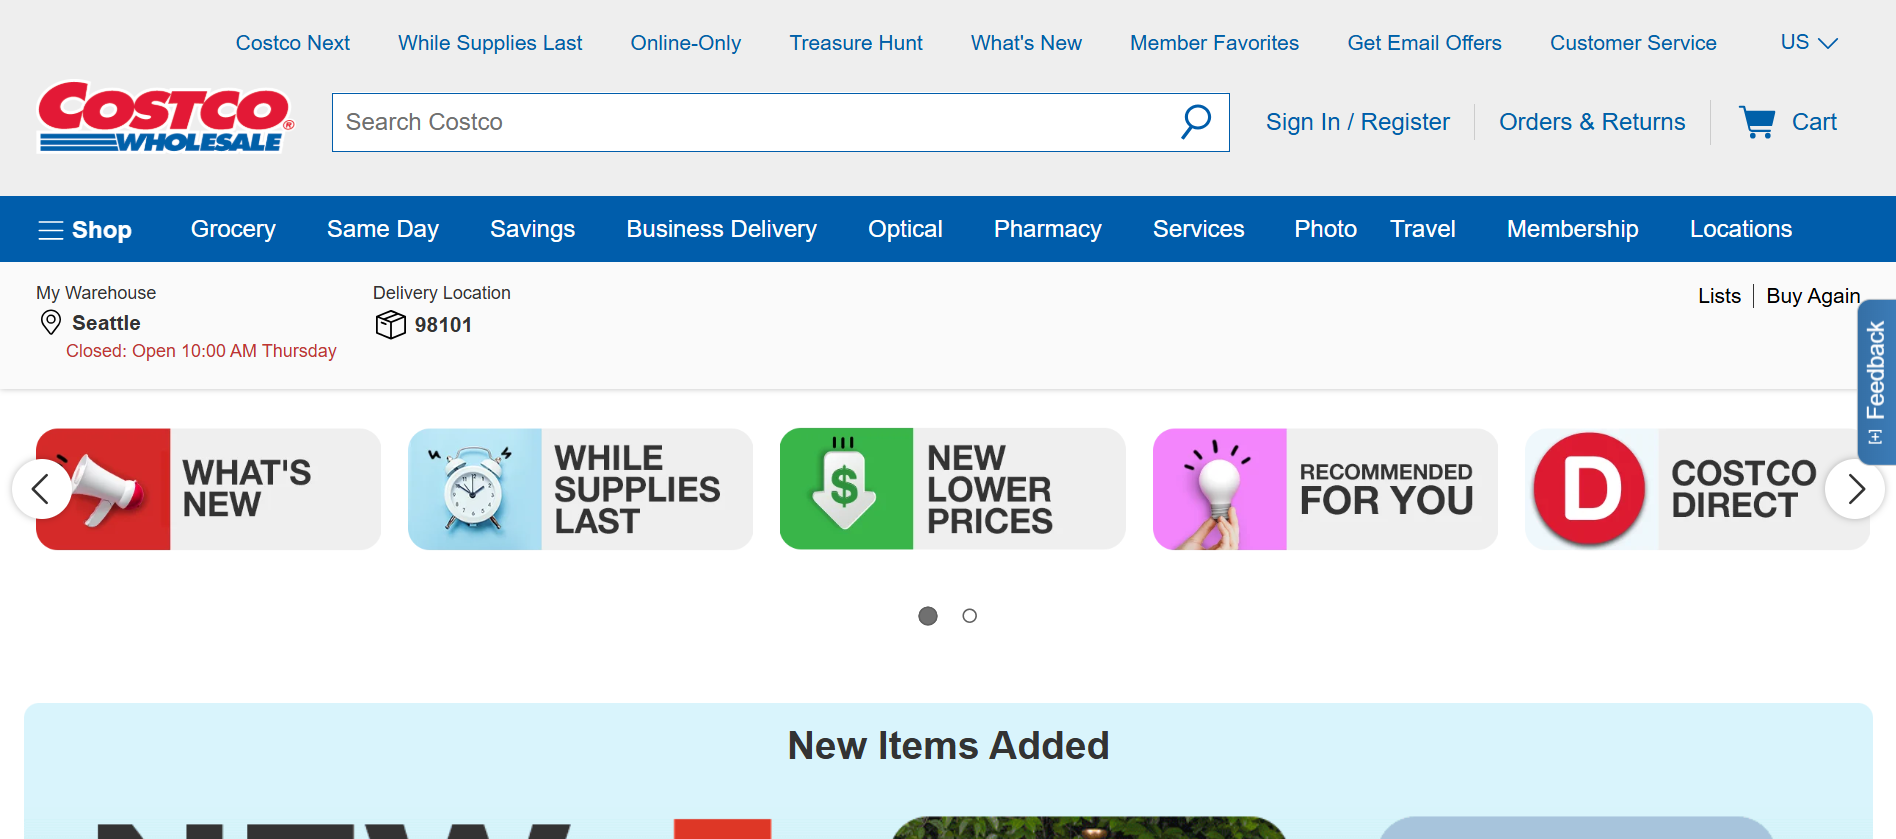Click Sign In / Register link
This screenshot has width=1896, height=839.
[x=1357, y=122]
